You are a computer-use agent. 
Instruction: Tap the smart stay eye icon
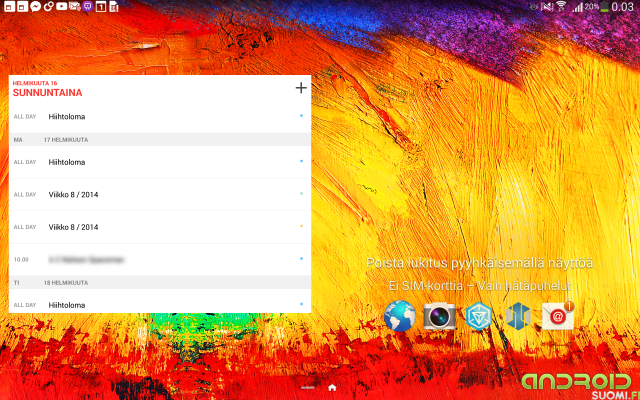click(534, 7)
